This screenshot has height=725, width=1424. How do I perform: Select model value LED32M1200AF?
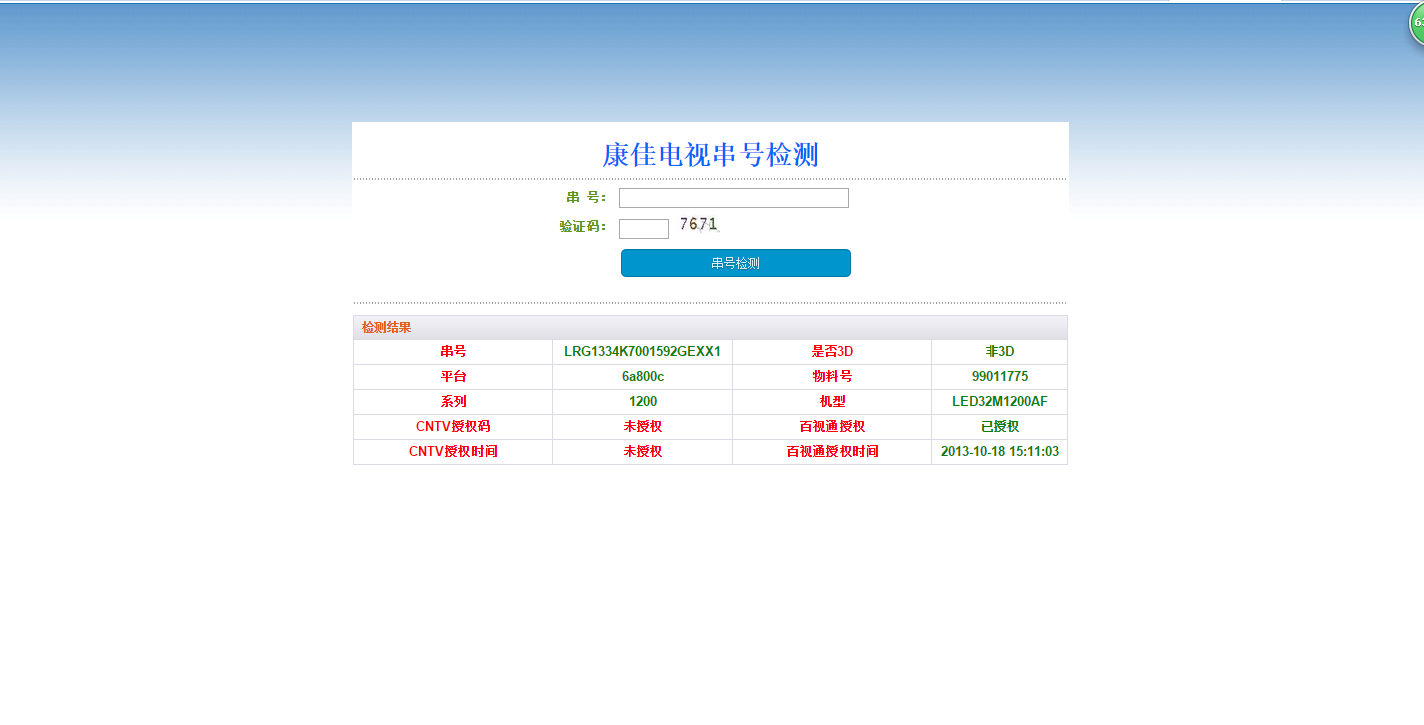[1000, 402]
